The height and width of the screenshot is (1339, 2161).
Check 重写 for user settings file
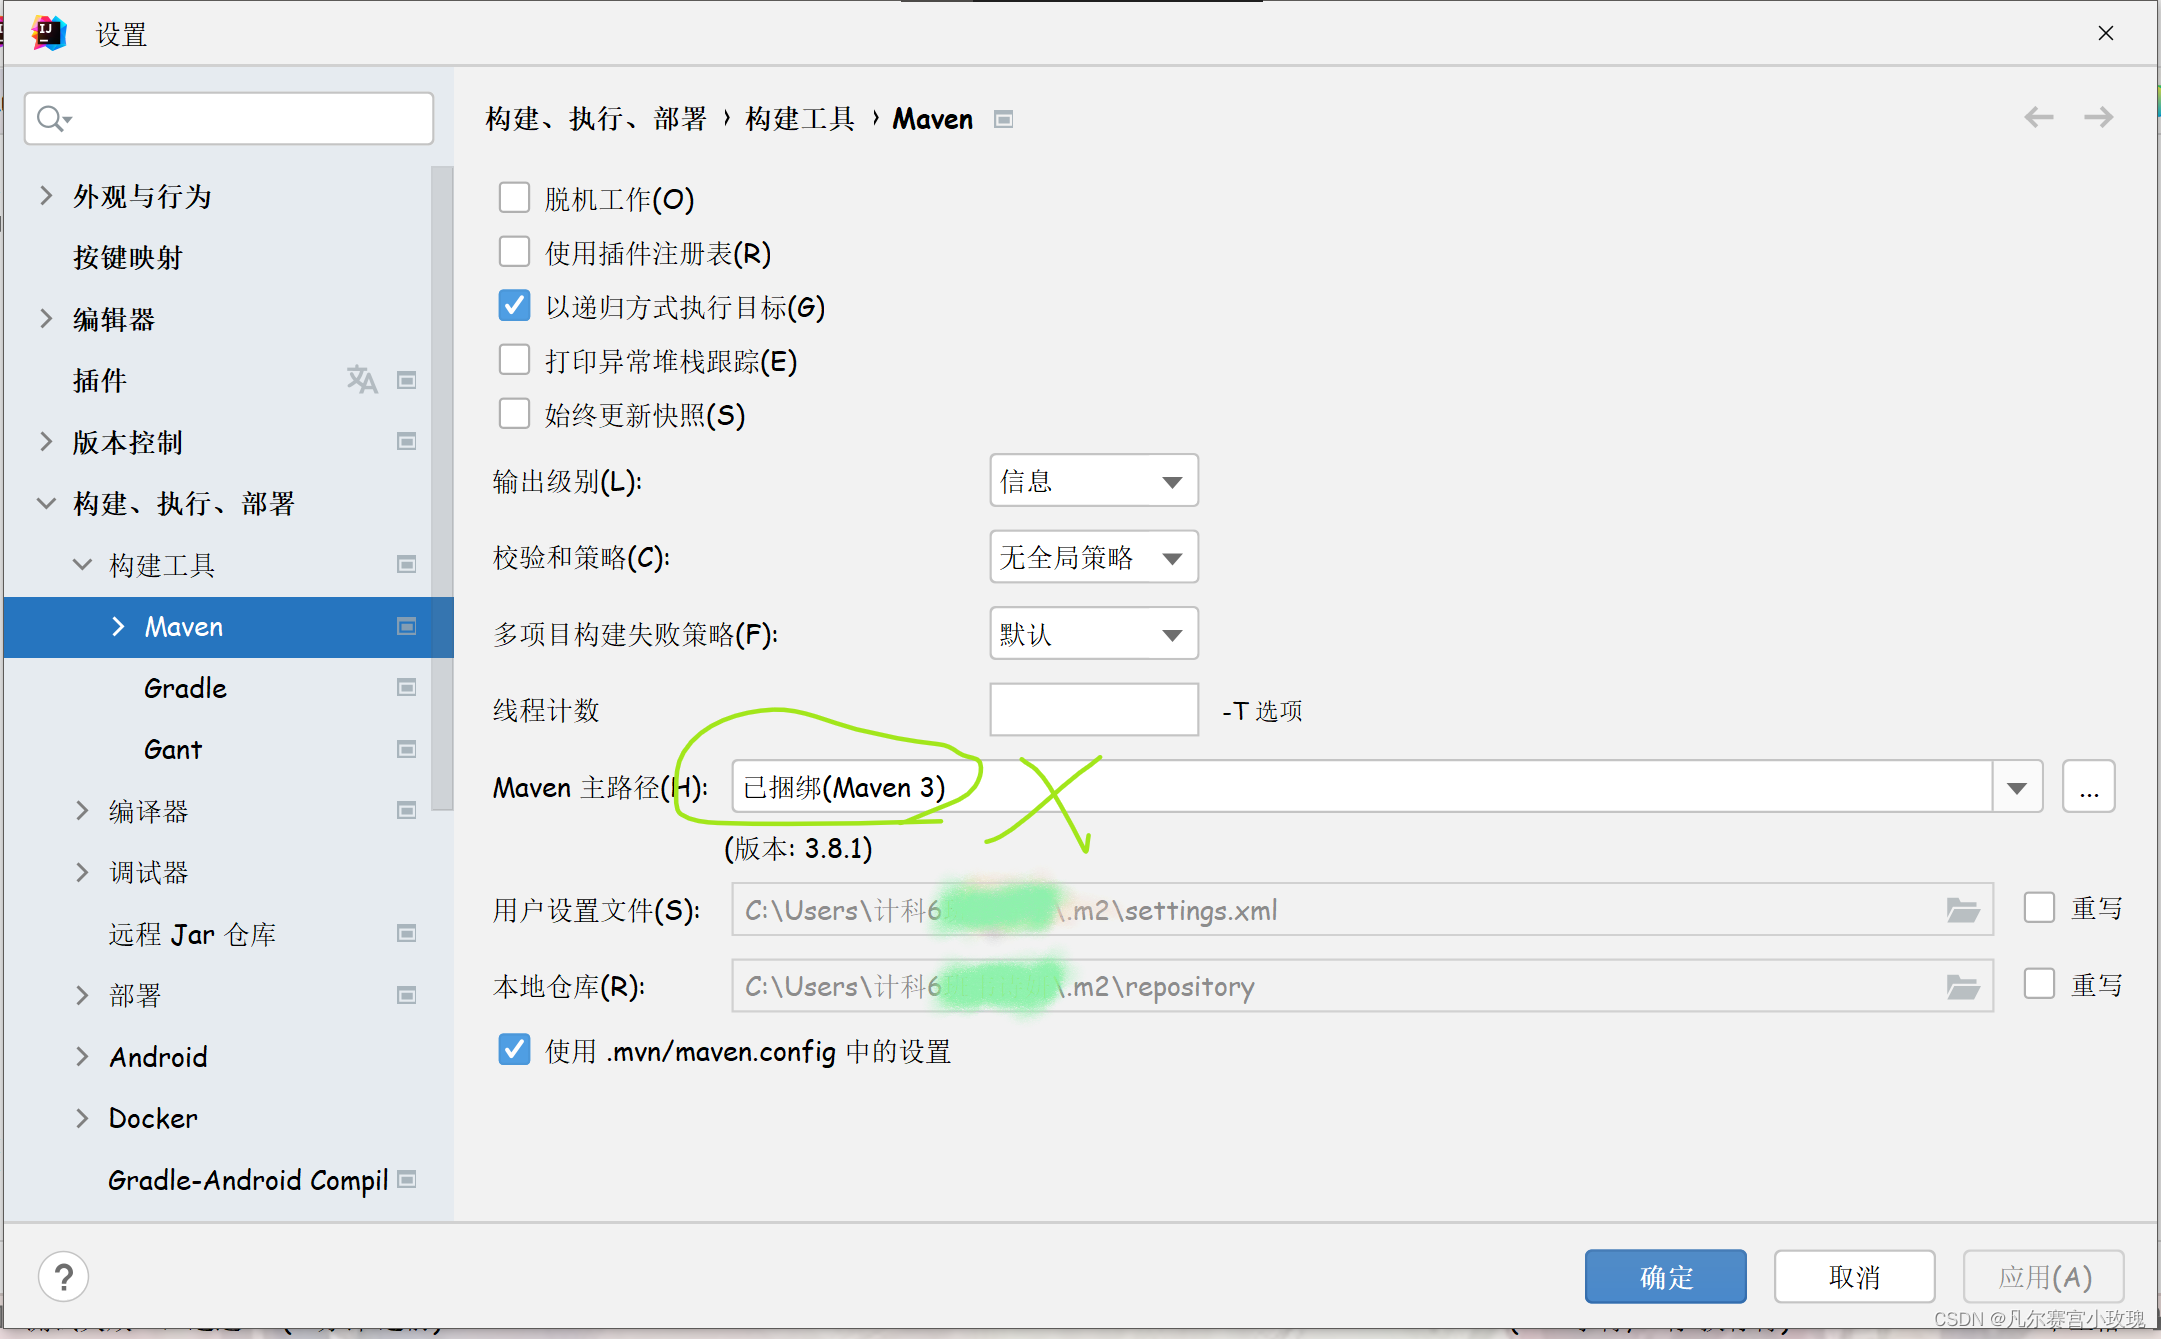[x=2039, y=908]
